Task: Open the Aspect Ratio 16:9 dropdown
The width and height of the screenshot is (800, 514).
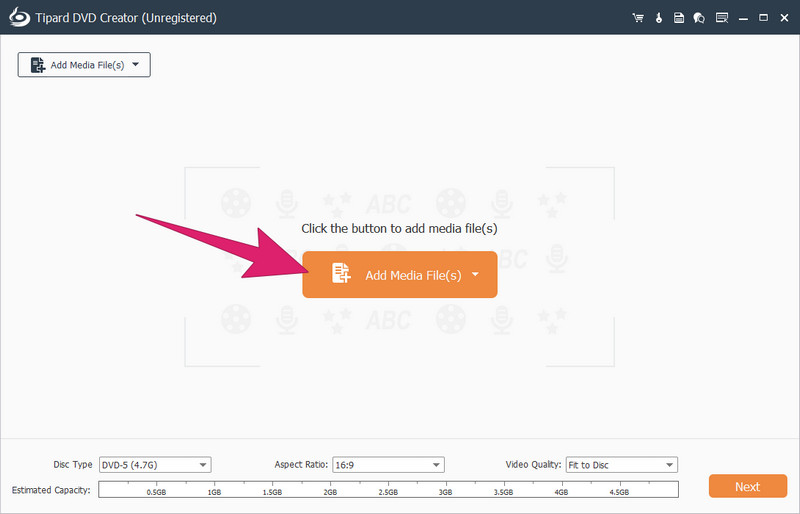Action: [x=388, y=464]
